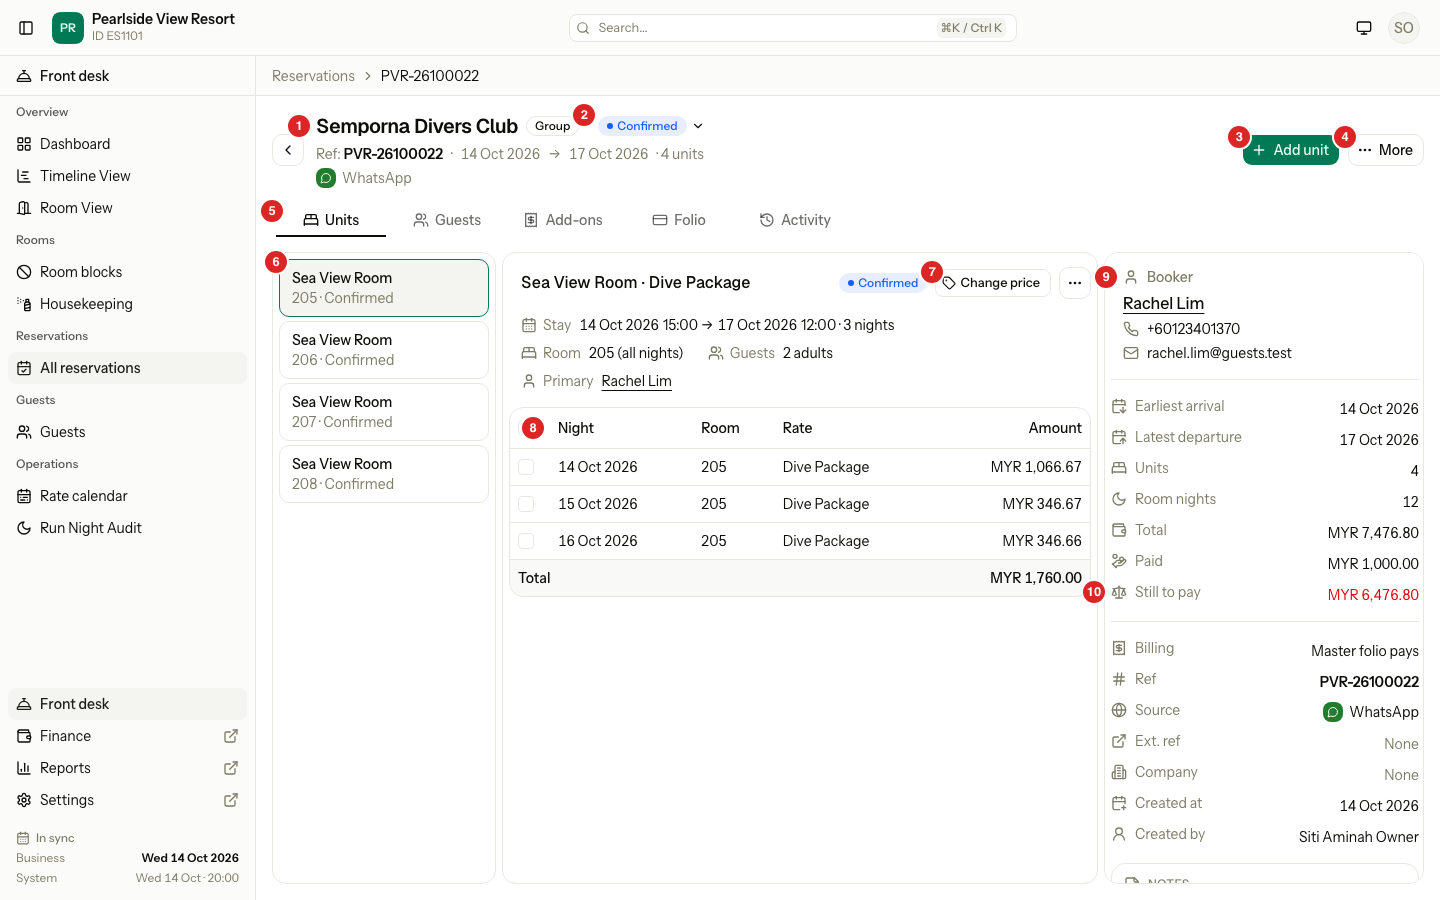Screen dimensions: 1440x900
Task: Open Reports external link icon
Action: click(231, 768)
